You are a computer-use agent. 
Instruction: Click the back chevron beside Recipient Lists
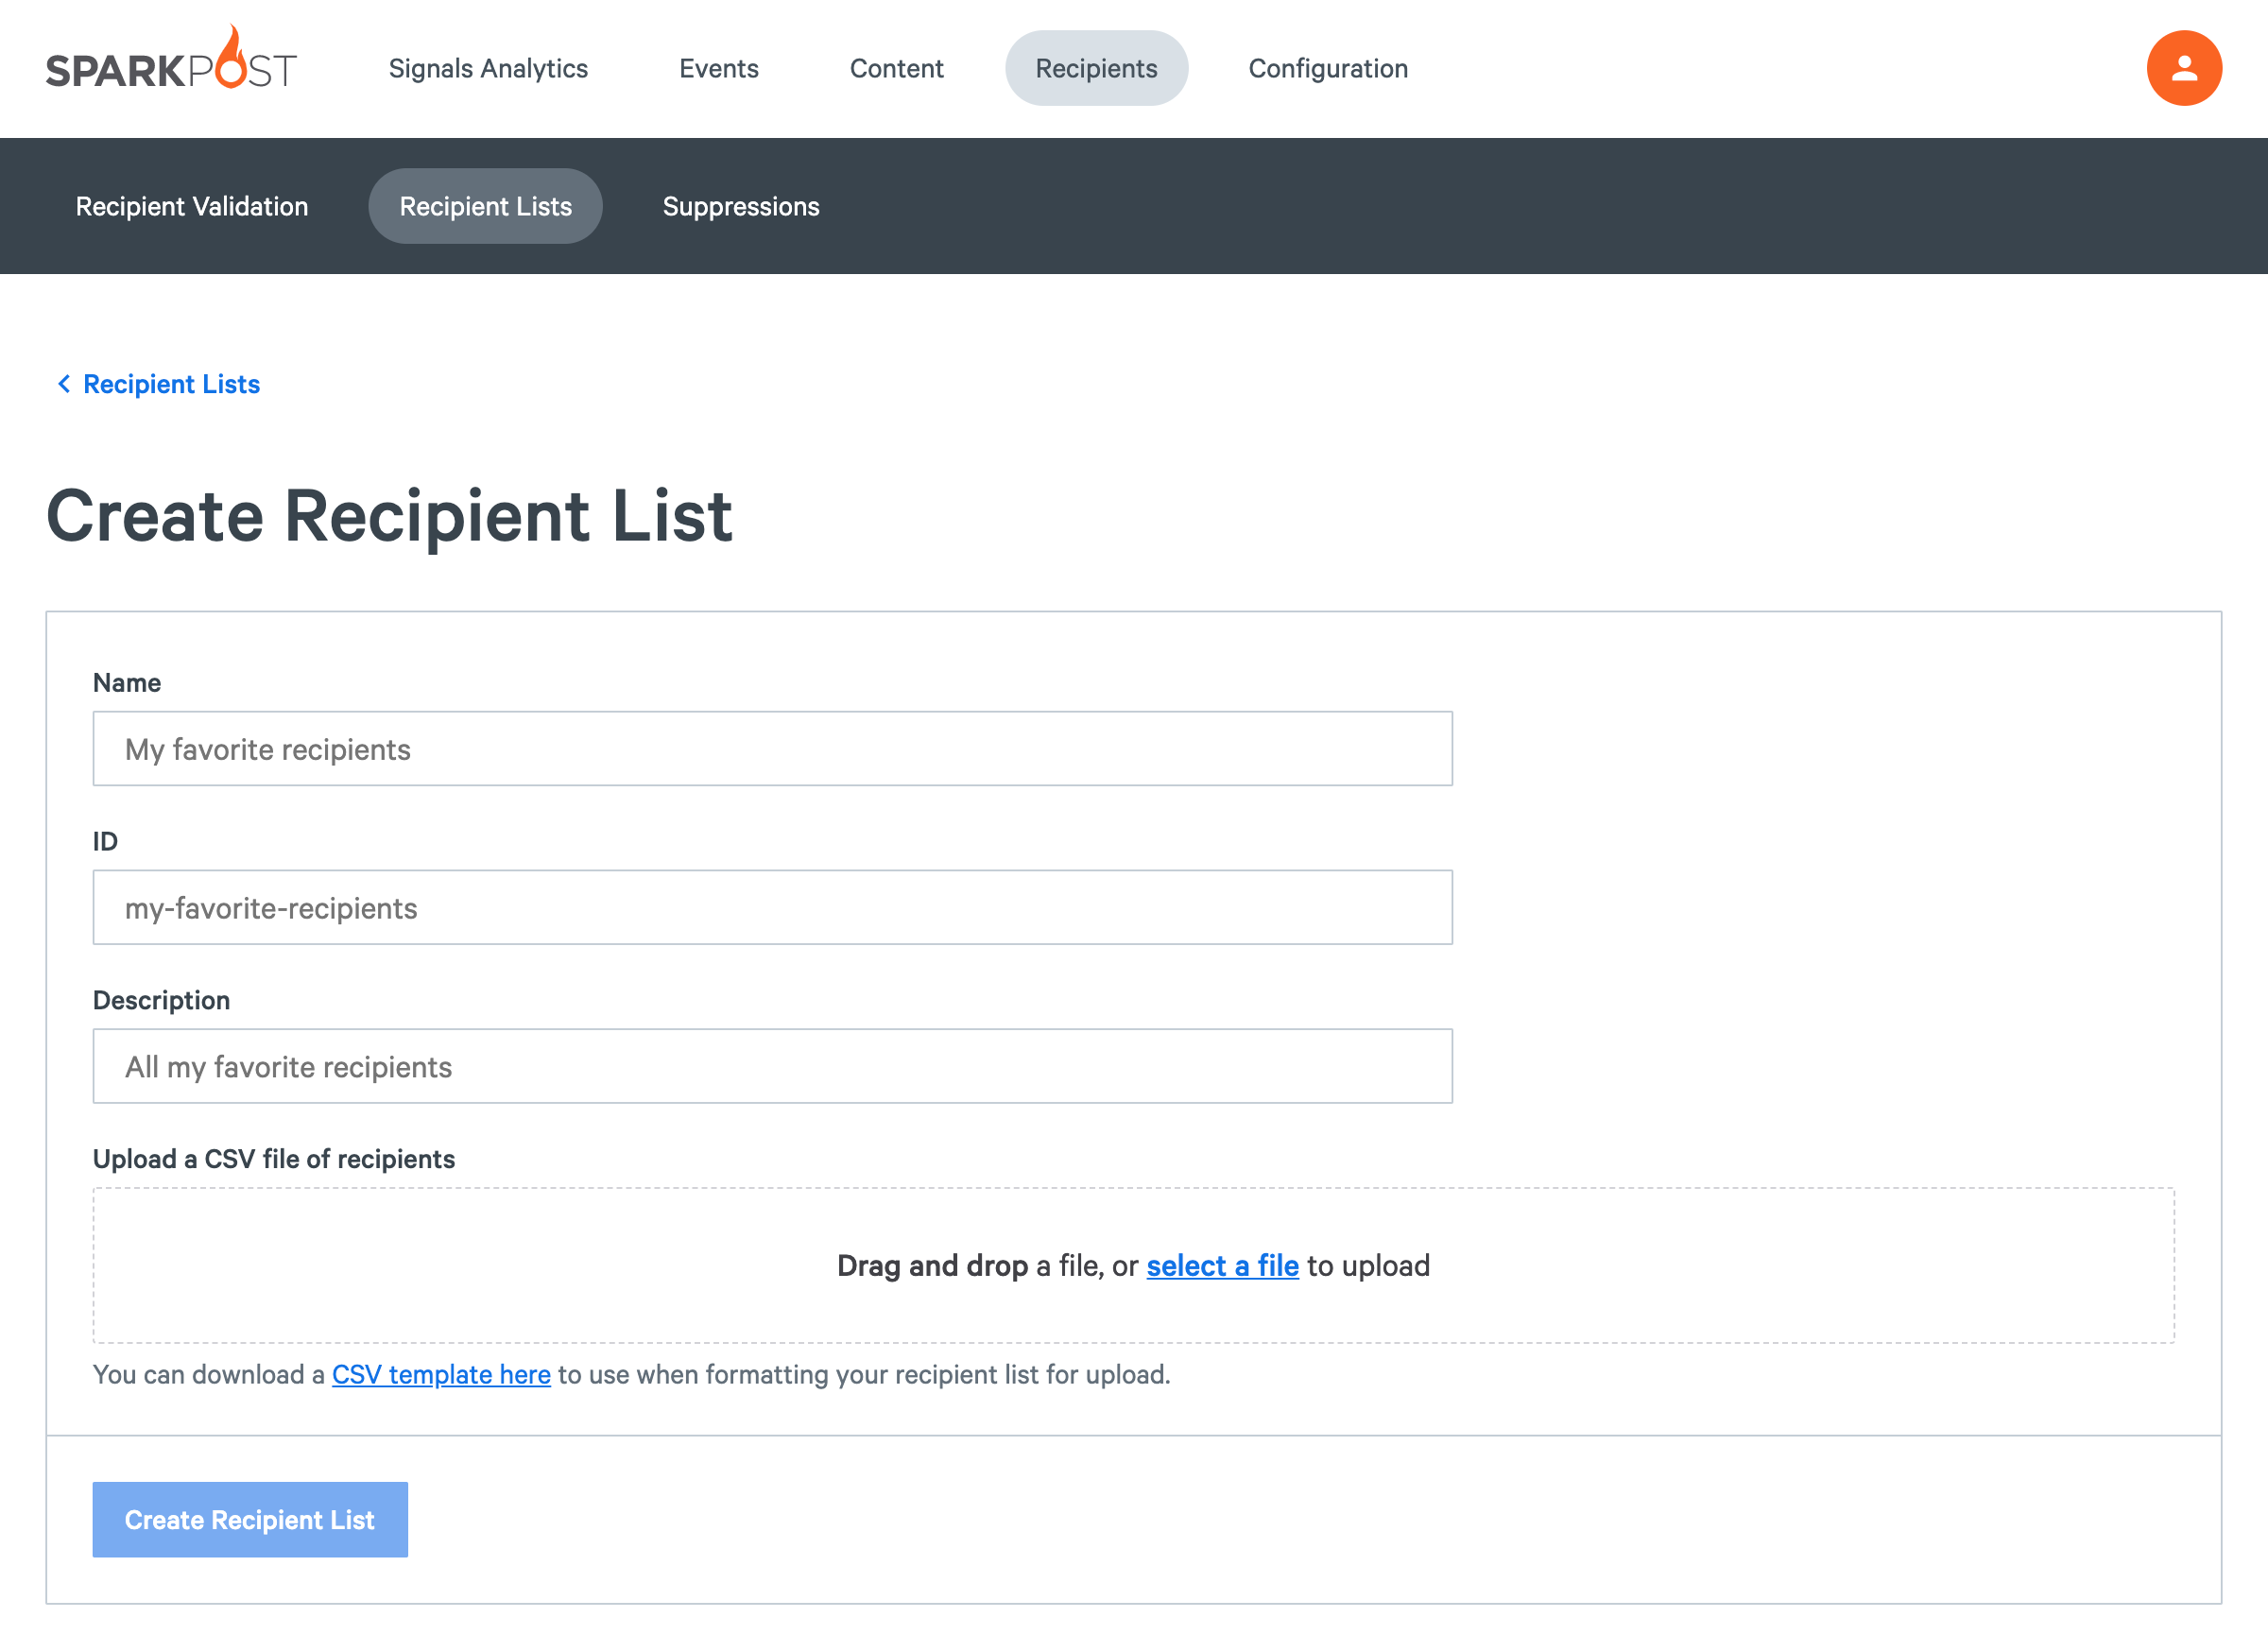point(64,384)
